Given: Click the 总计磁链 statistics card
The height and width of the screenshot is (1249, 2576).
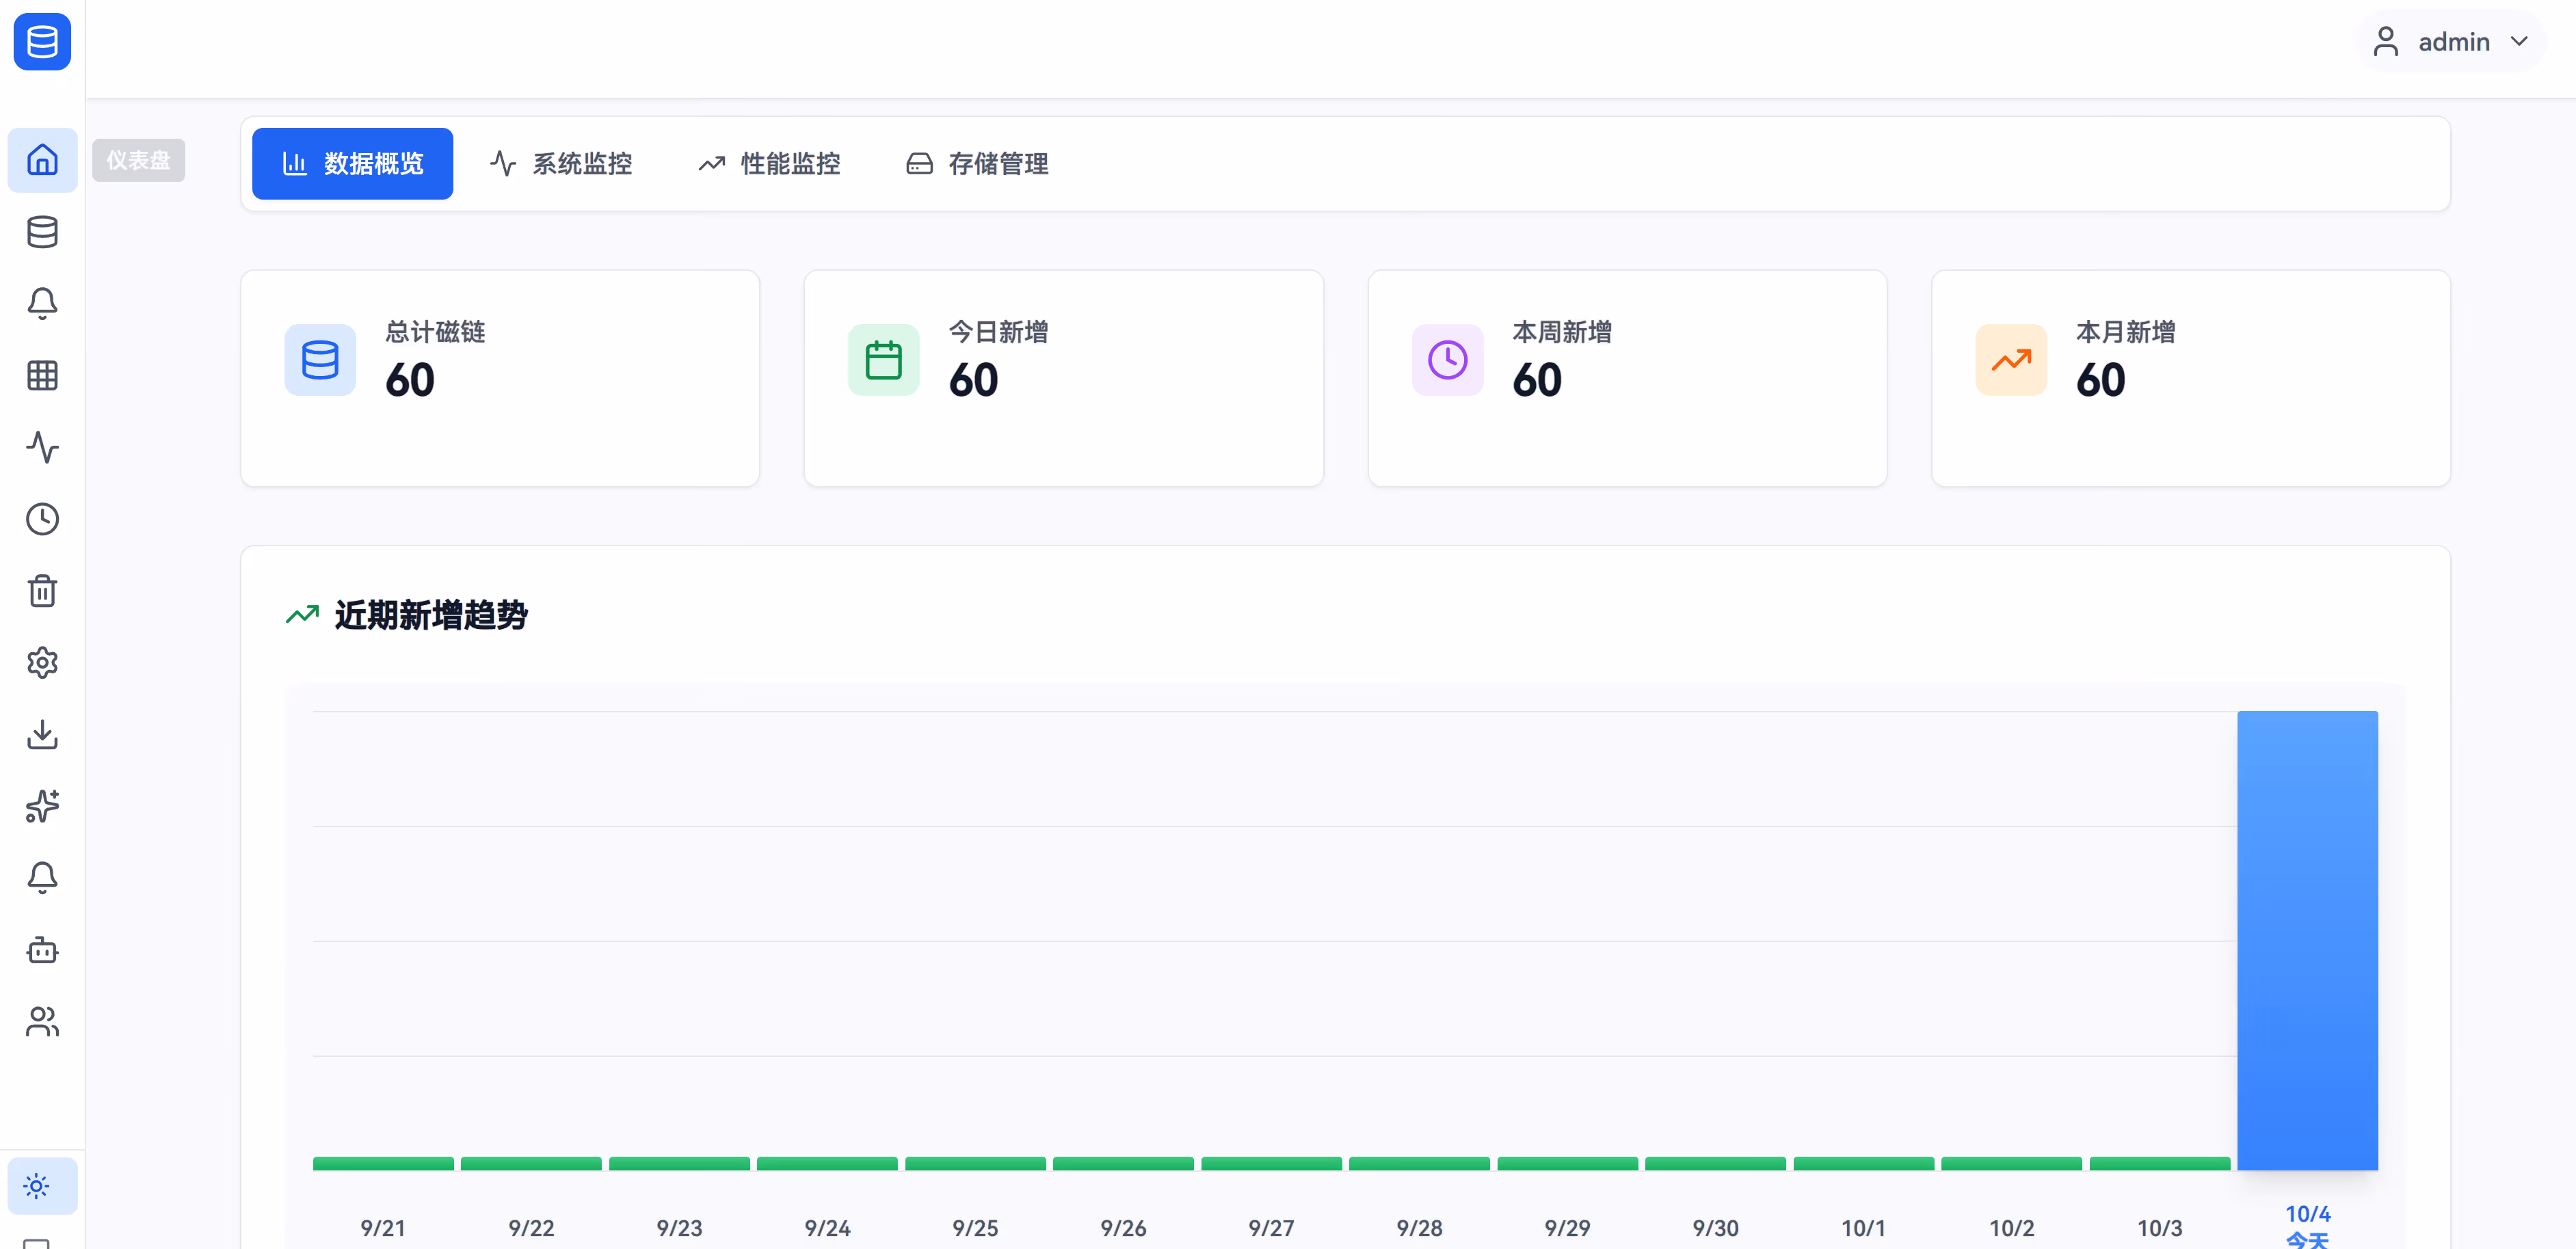Looking at the screenshot, I should pos(500,378).
